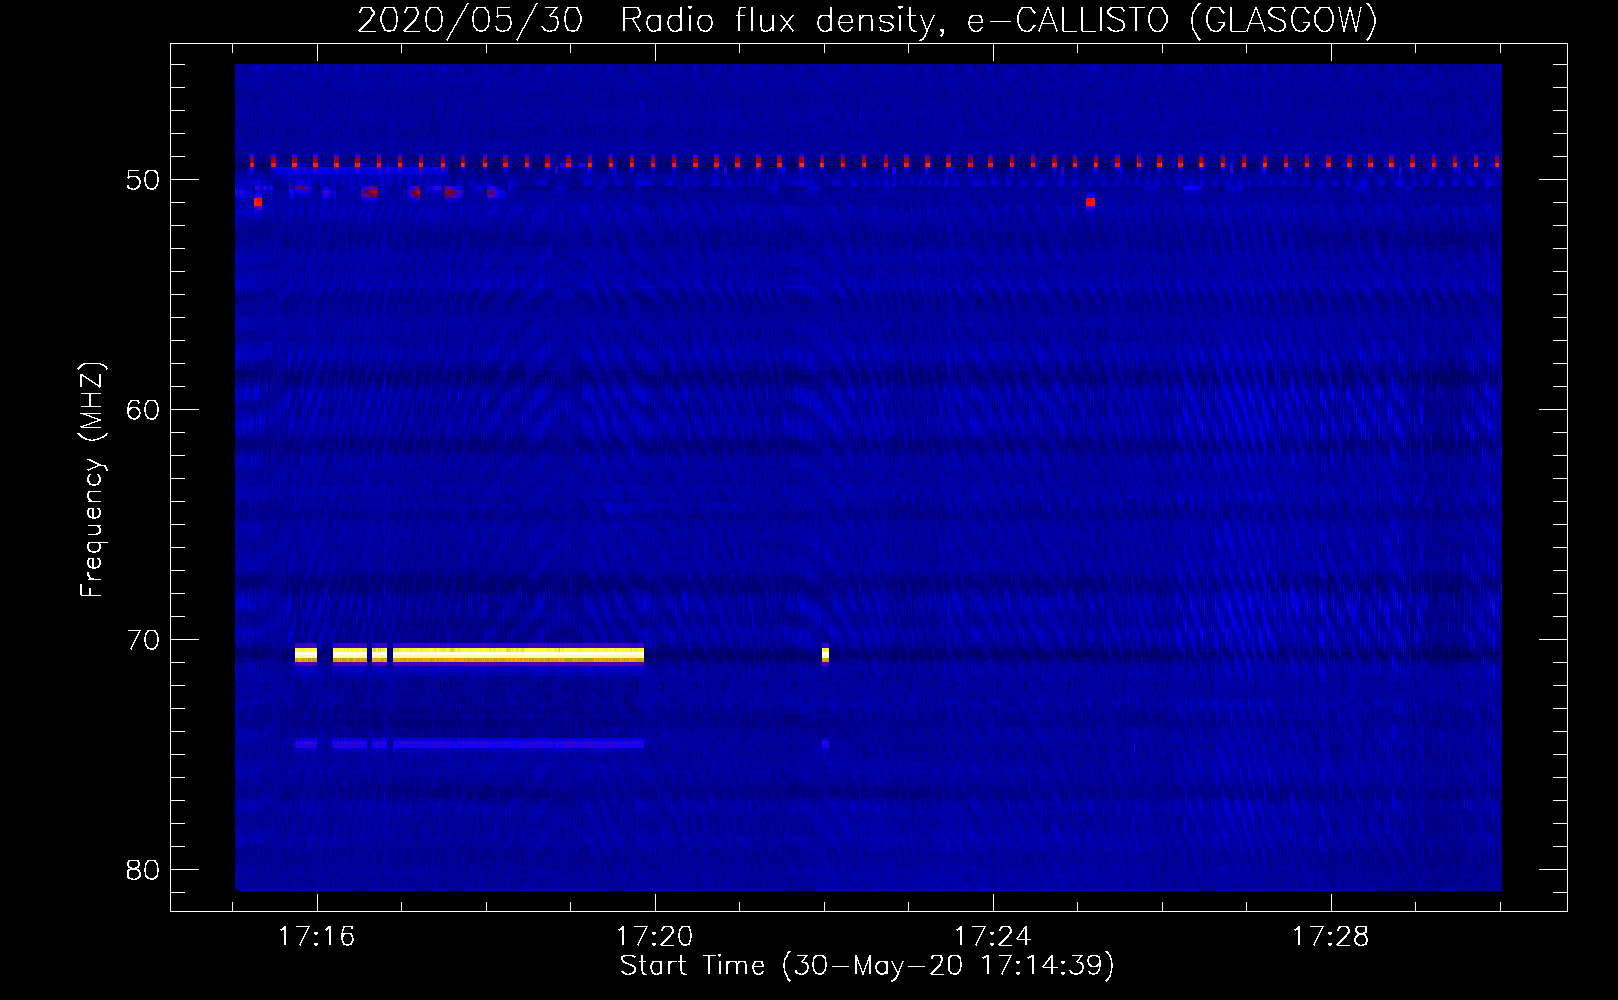This screenshot has width=1618, height=1000.
Task: Click the 70 frequency tick label
Action: click(x=143, y=640)
